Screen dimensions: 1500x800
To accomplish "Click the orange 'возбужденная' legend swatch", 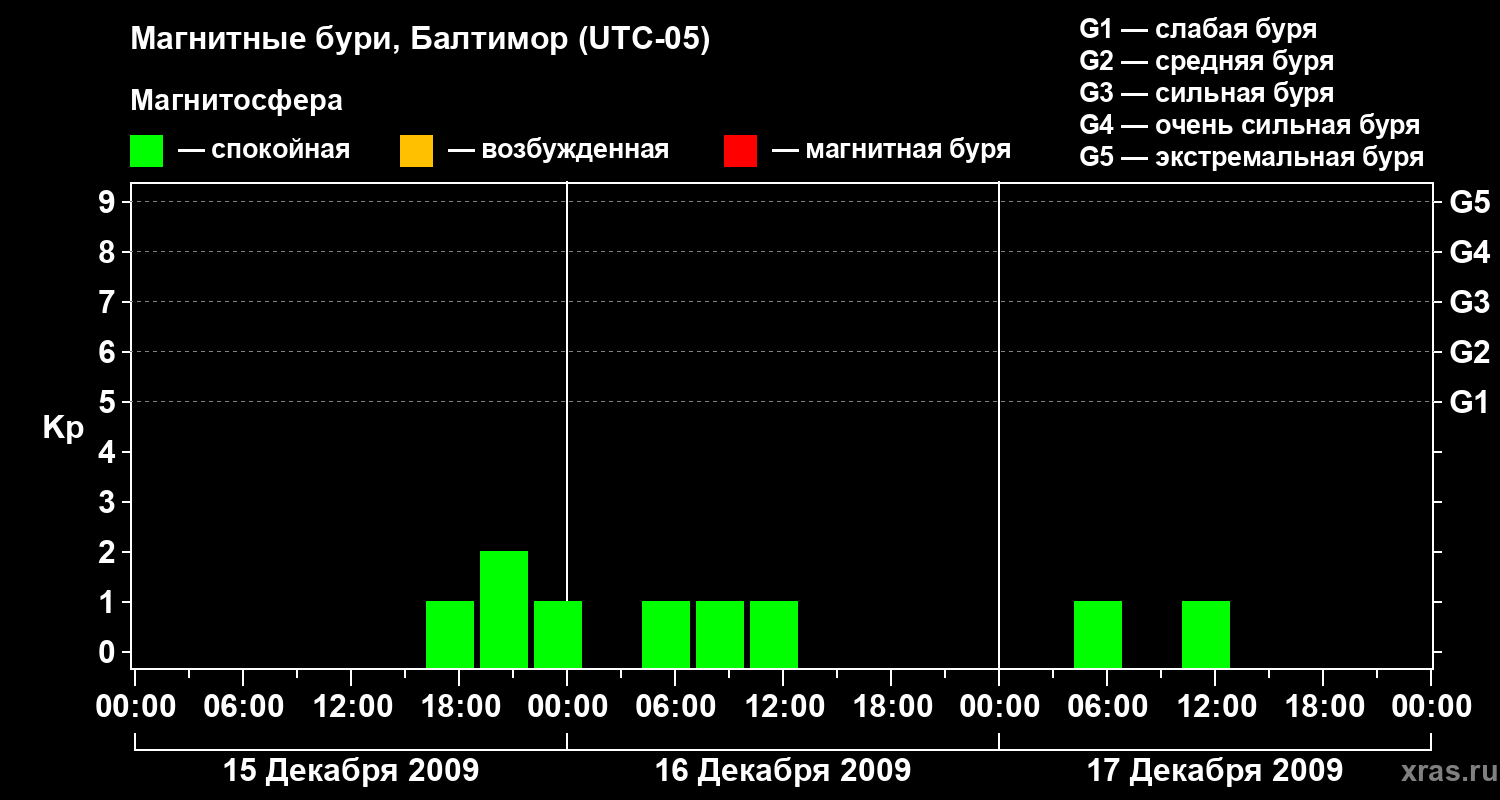I will pyautogui.click(x=416, y=151).
